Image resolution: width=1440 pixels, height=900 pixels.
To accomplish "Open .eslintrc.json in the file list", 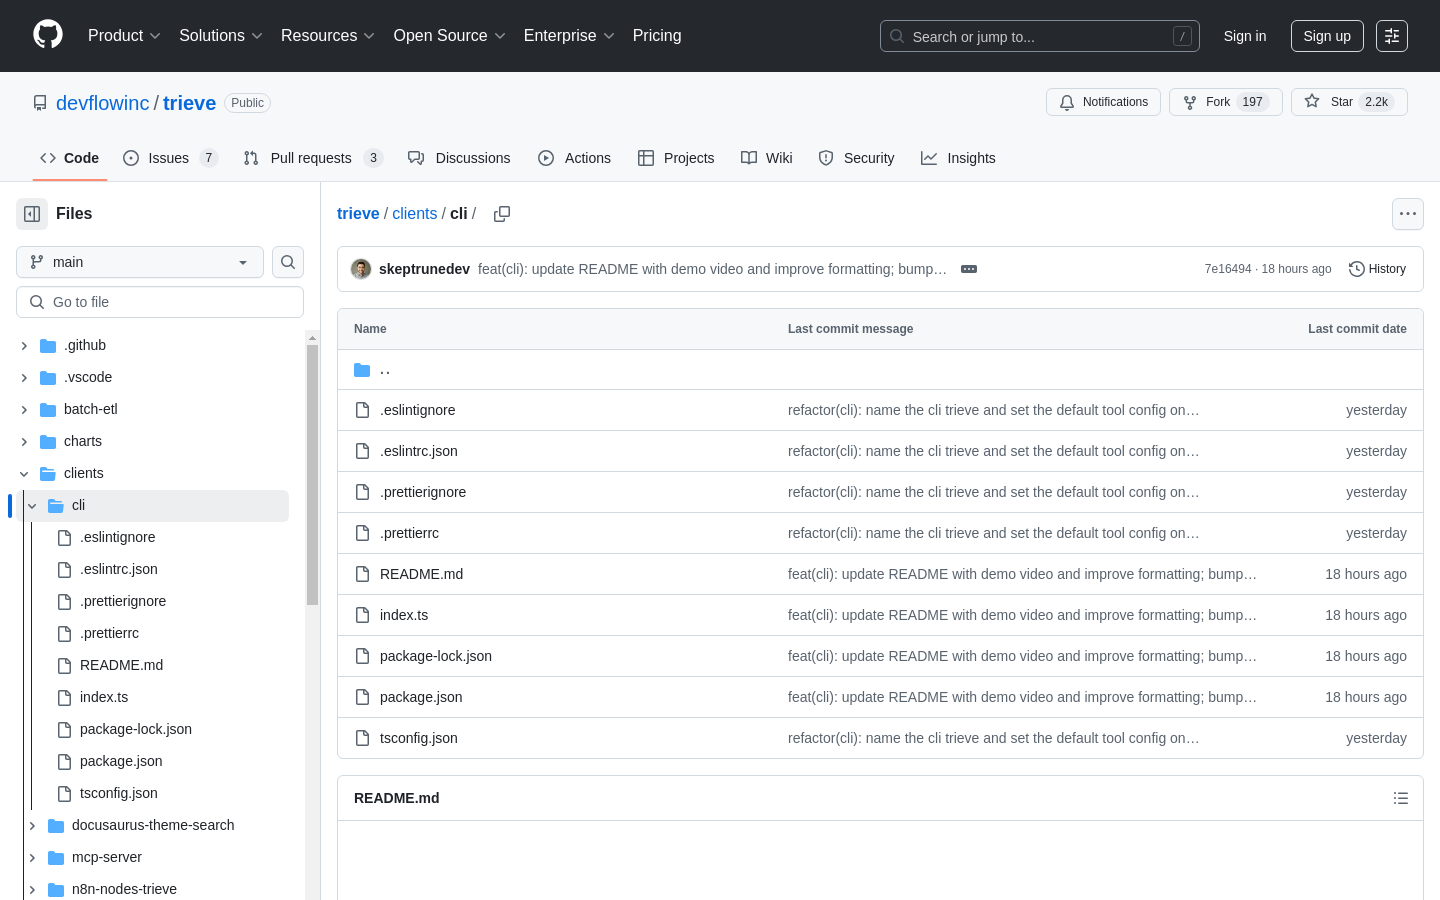I will (419, 451).
